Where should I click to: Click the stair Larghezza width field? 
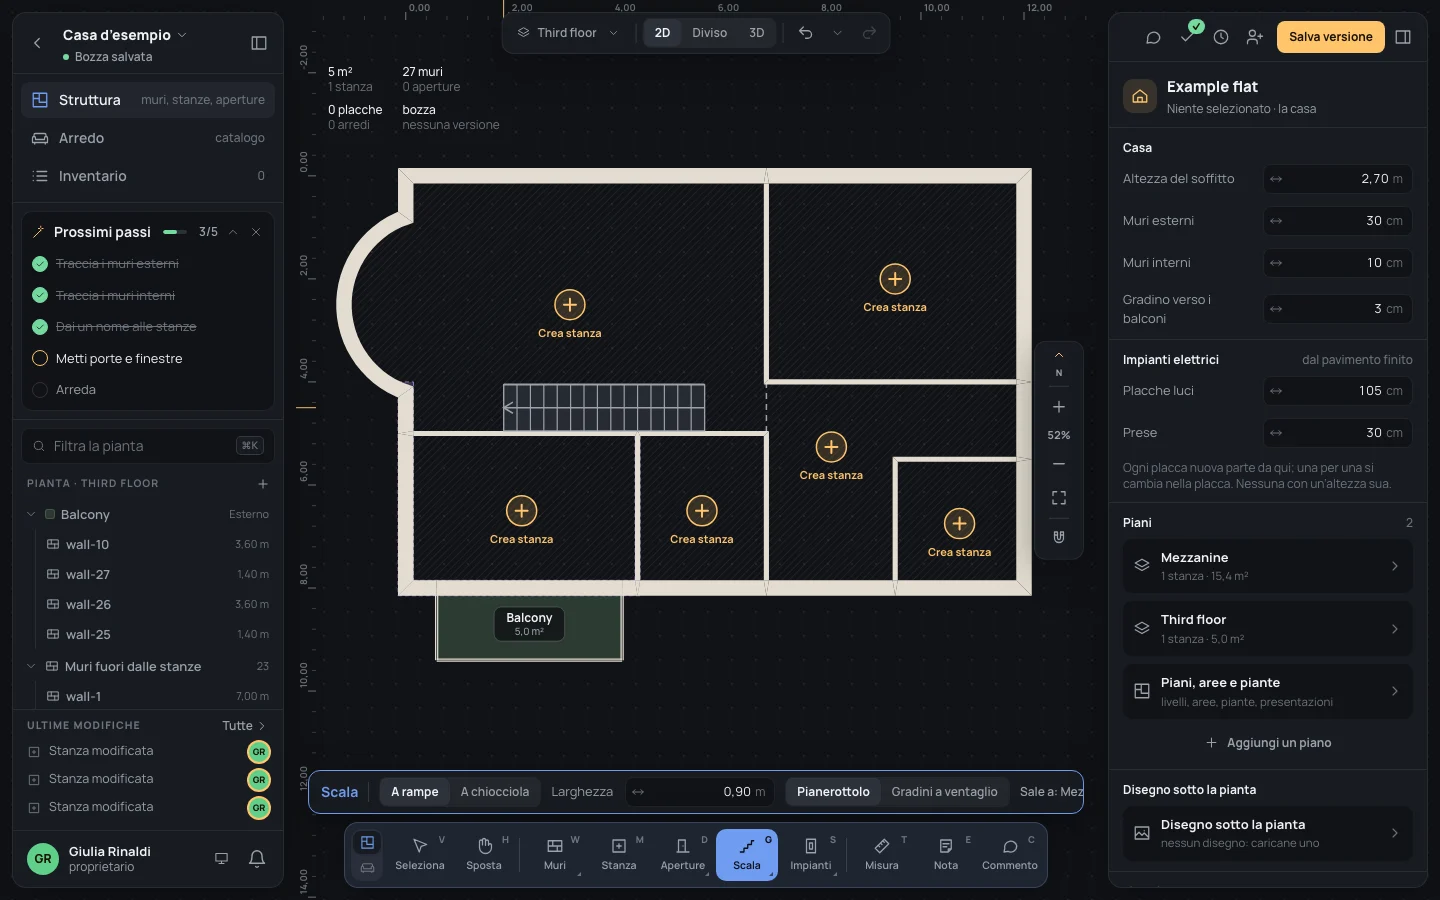click(x=700, y=792)
